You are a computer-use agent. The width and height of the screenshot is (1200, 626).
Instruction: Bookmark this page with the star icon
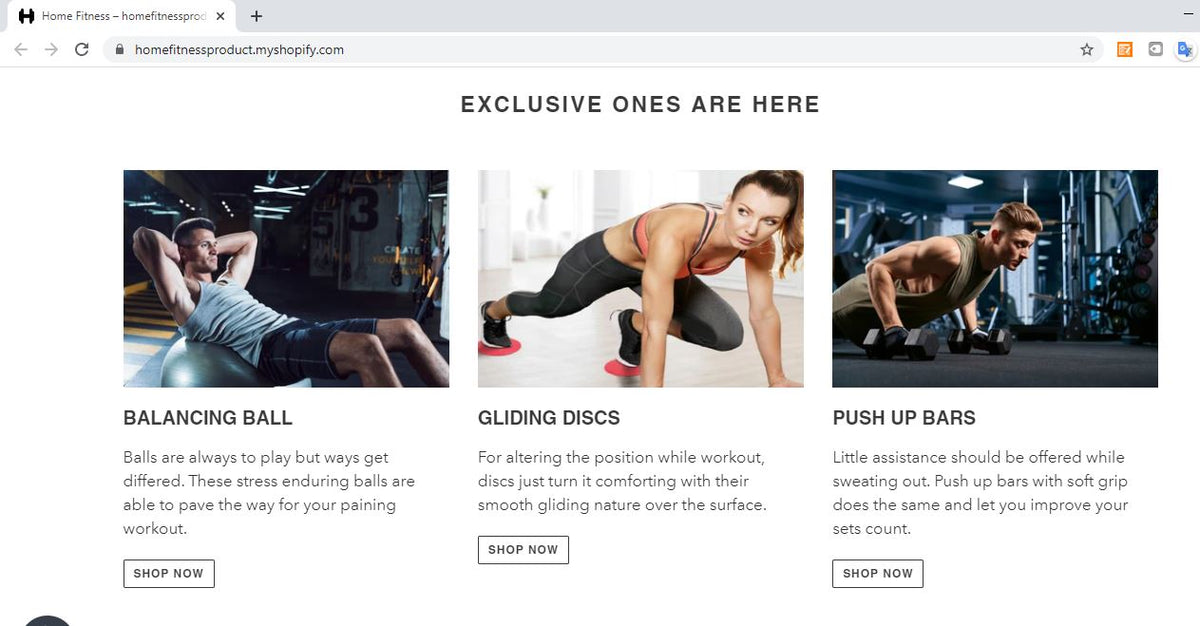point(1087,49)
